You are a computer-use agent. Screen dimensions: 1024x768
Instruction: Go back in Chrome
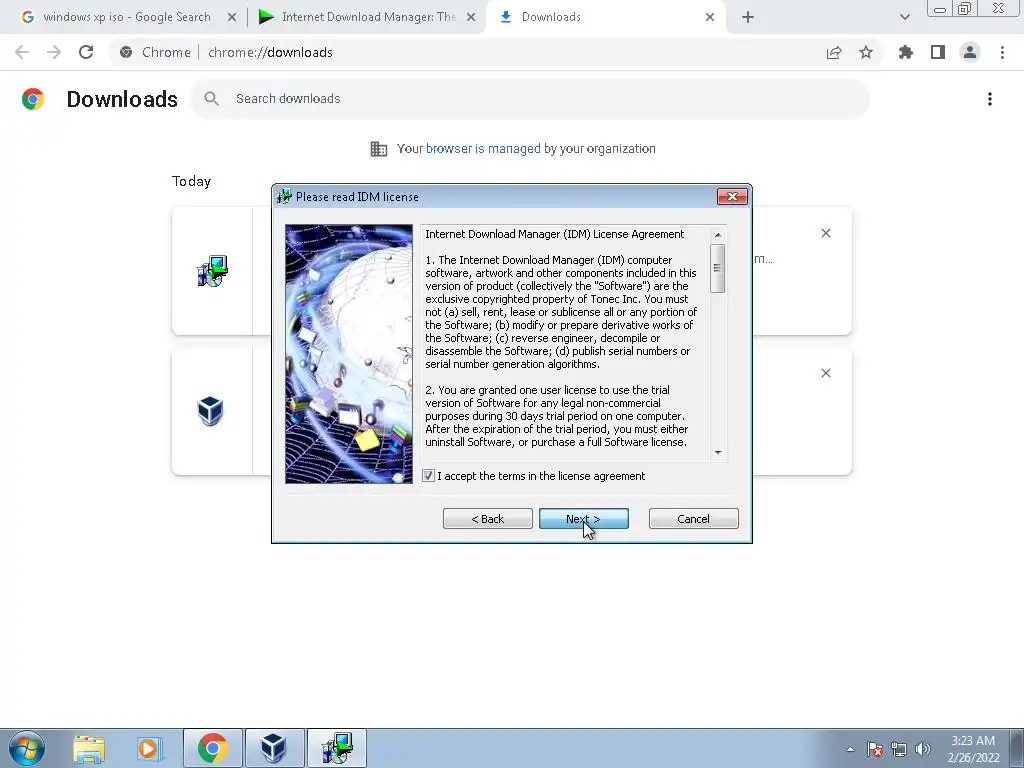(x=22, y=52)
